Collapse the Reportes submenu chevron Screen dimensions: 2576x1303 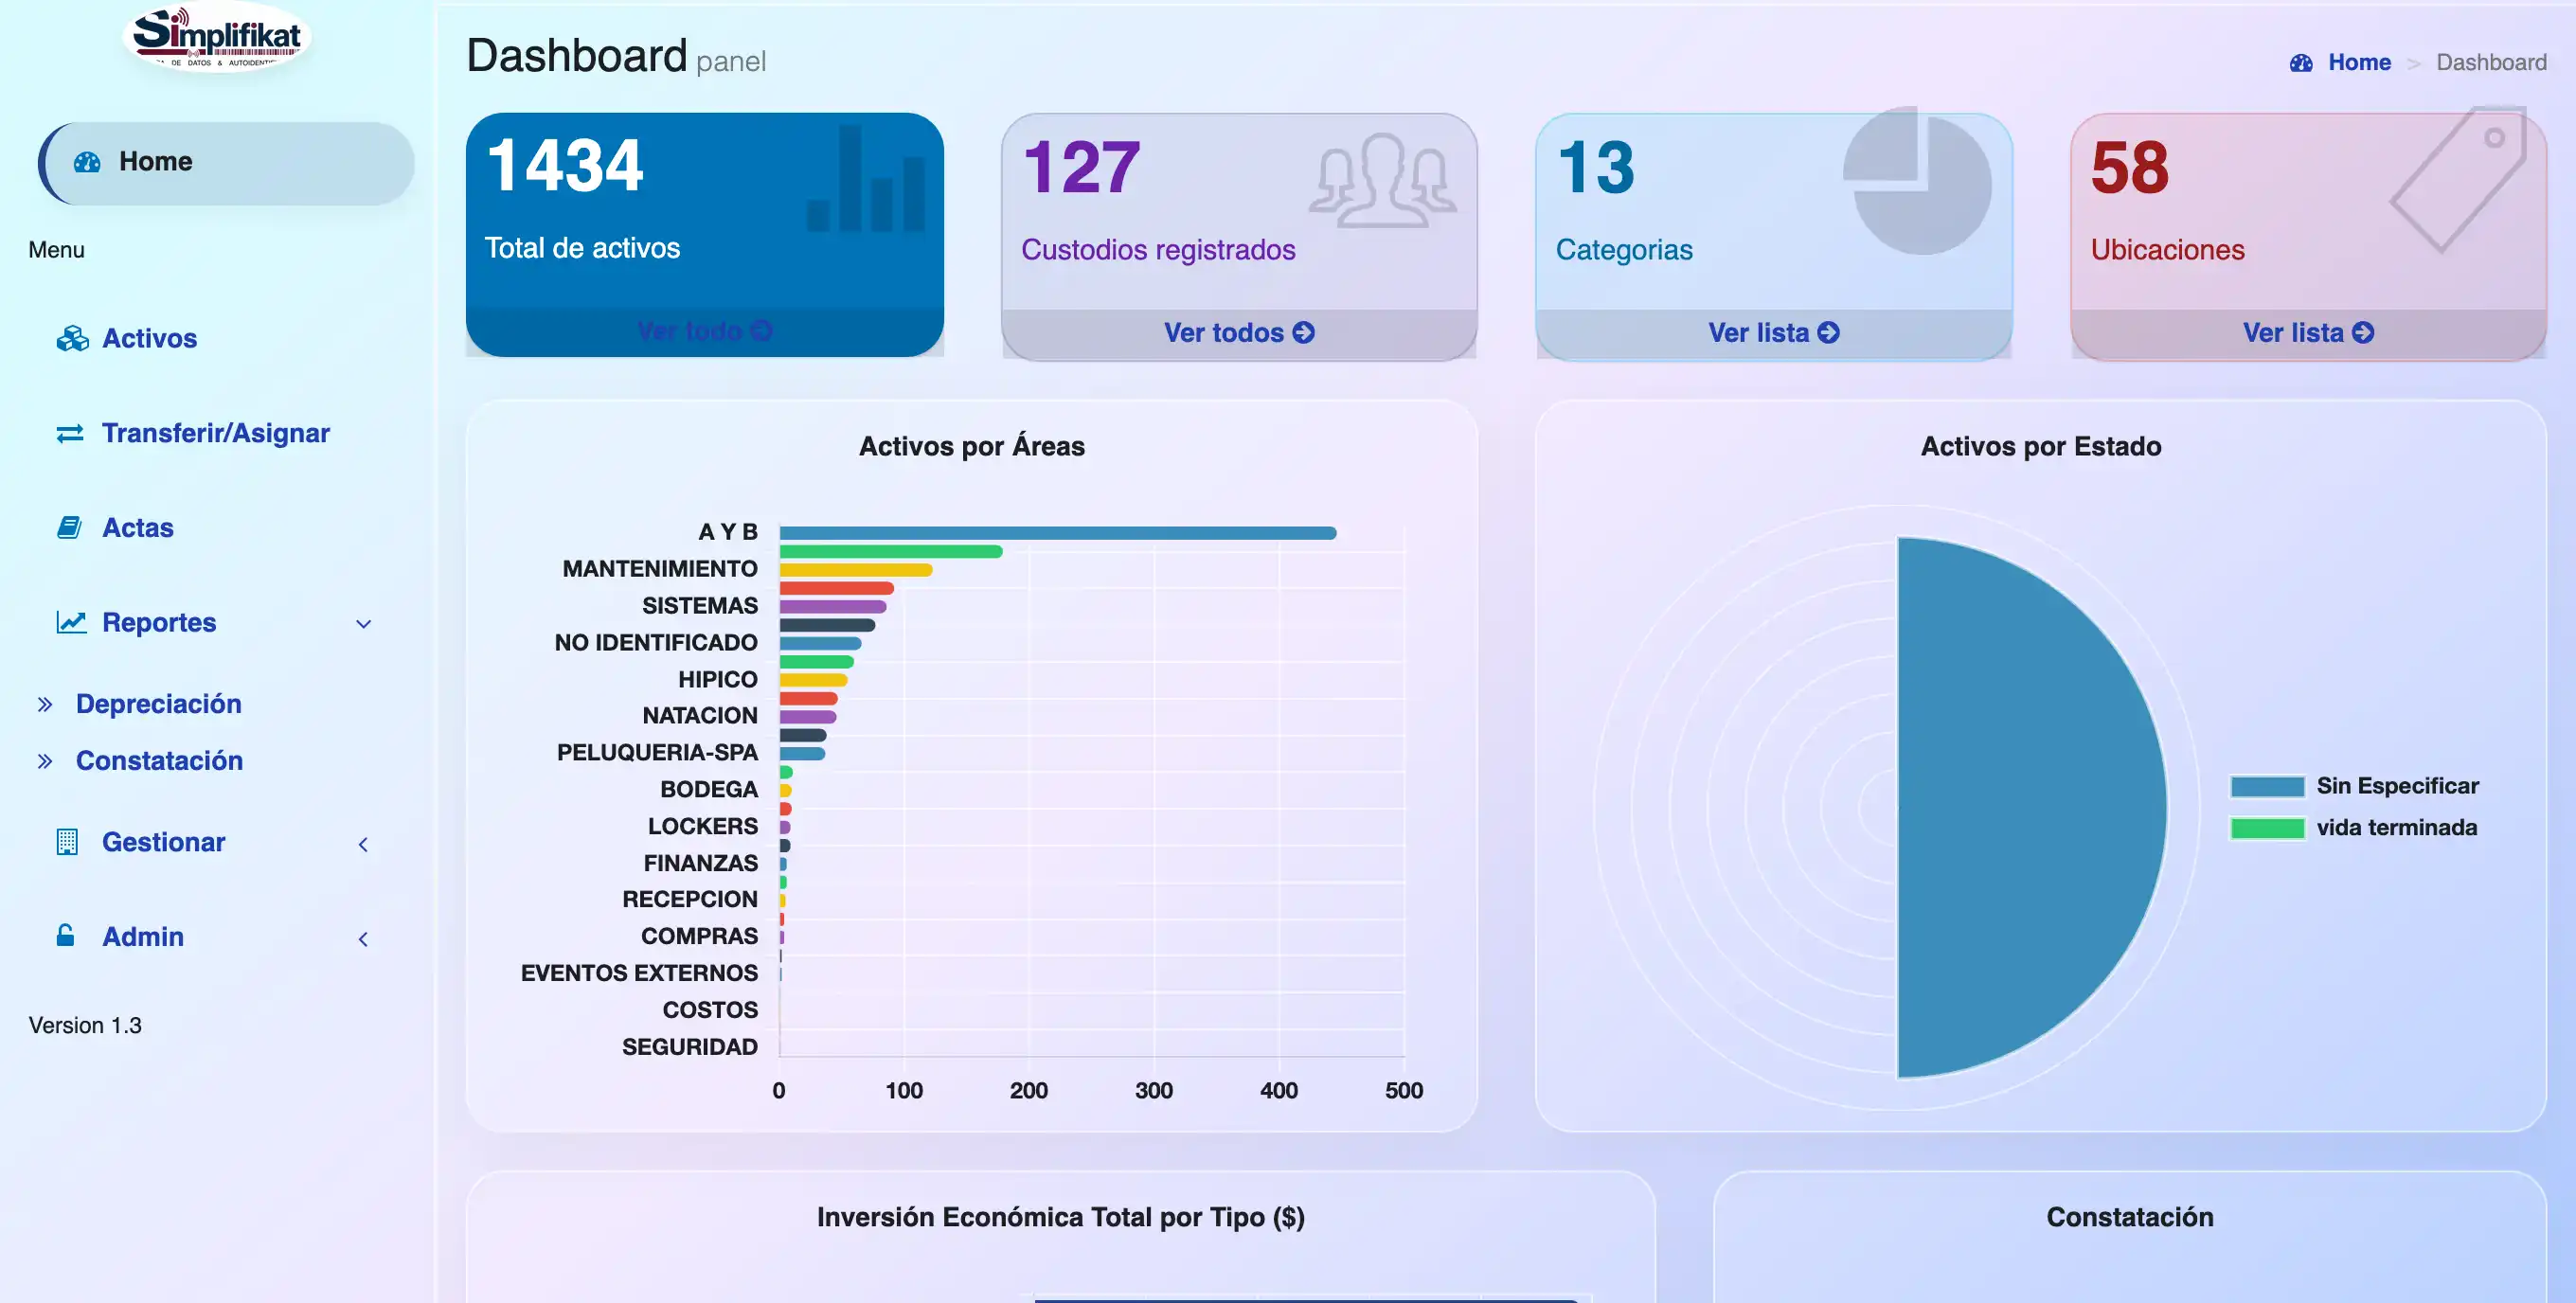click(x=363, y=624)
